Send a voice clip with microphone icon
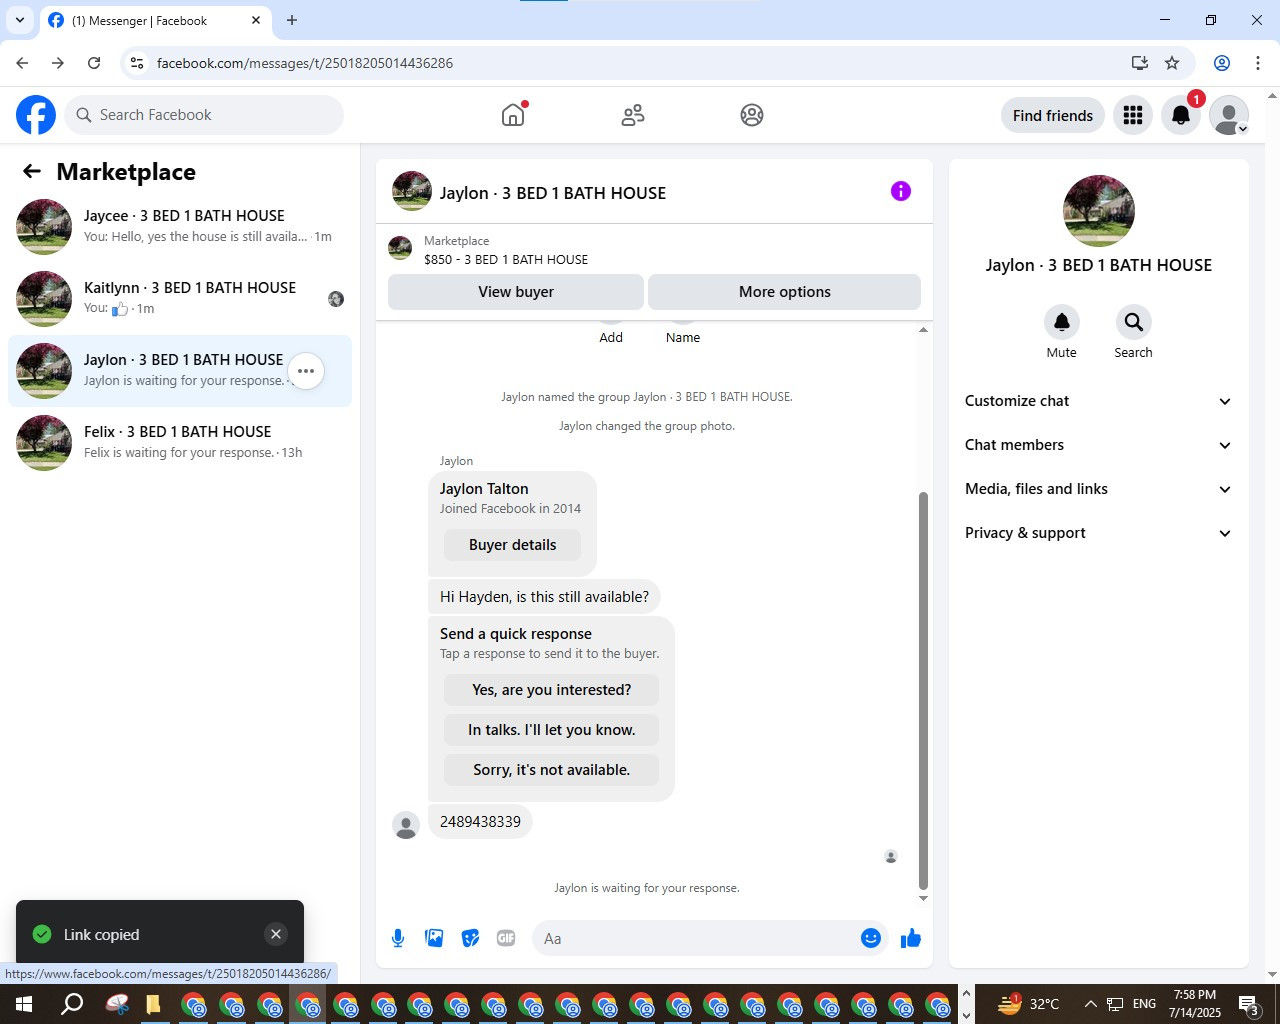Viewport: 1280px width, 1024px height. pos(398,938)
